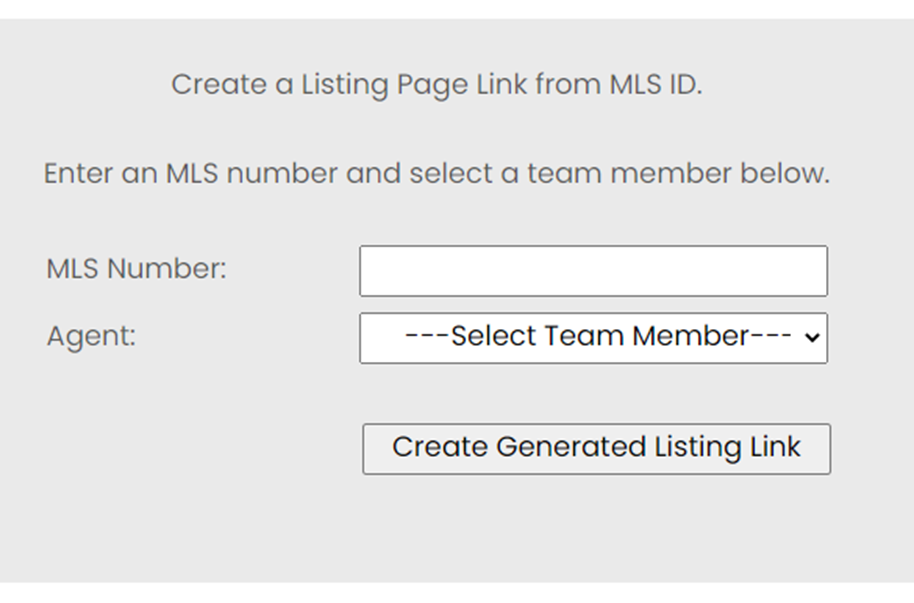Click the "Agent:" label
This screenshot has height=603, width=914.
(91, 336)
